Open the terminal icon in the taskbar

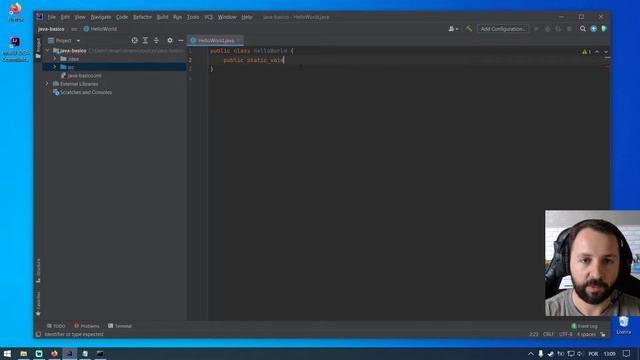pos(100,353)
